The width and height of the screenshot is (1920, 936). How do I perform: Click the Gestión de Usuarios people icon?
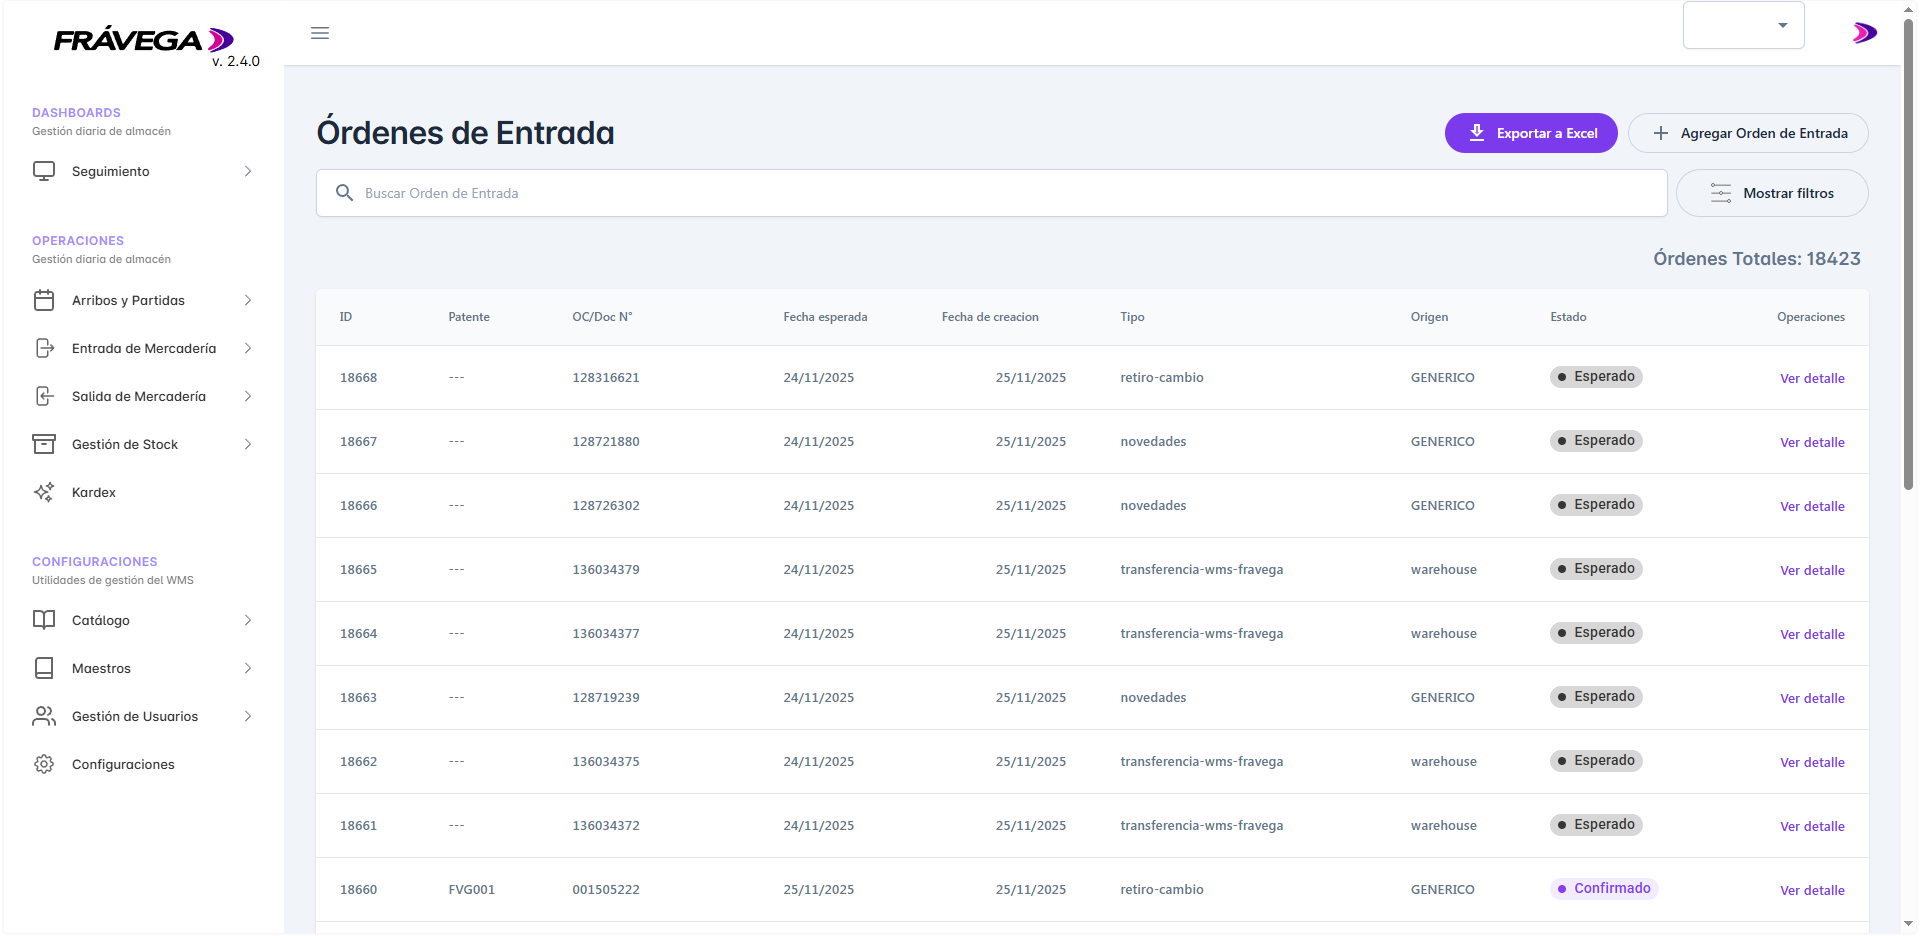pyautogui.click(x=44, y=716)
